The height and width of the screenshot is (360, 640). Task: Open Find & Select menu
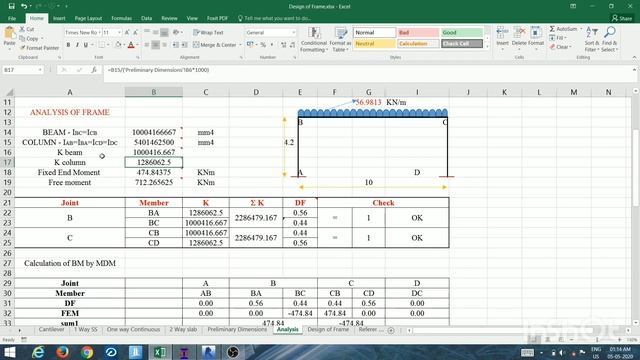pos(609,39)
